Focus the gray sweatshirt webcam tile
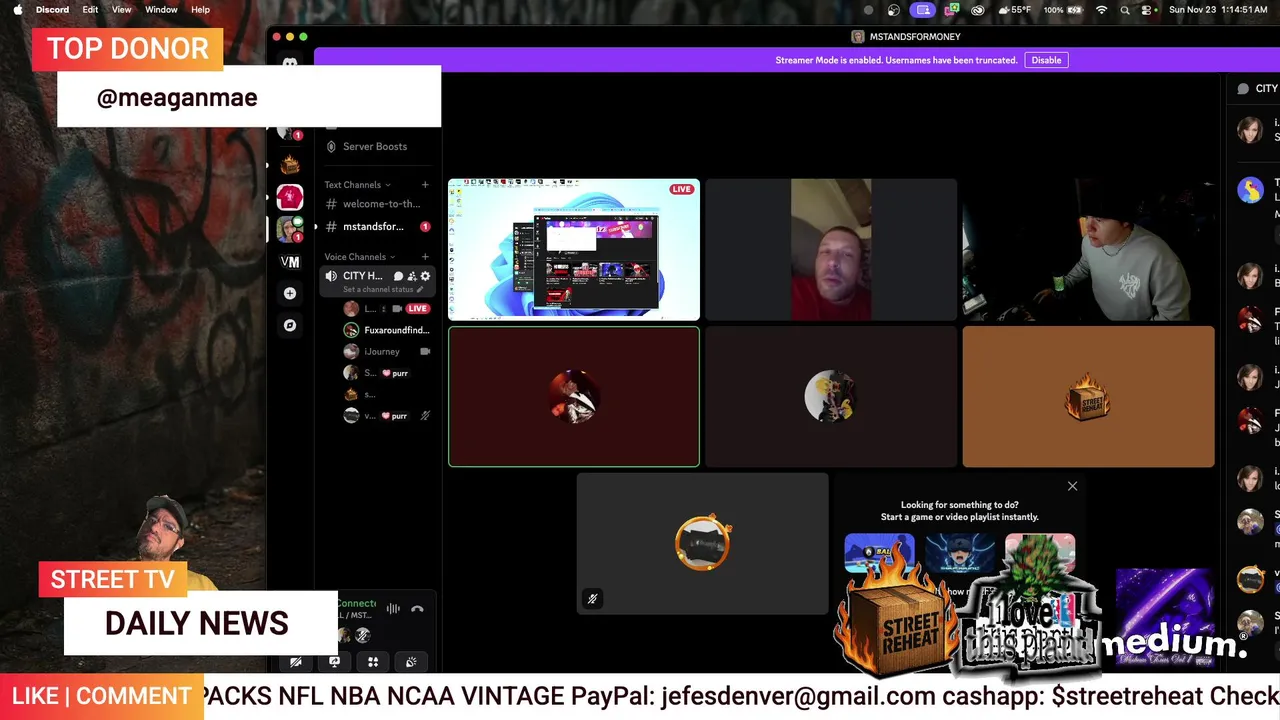This screenshot has width=1280, height=720. pos(1088,249)
